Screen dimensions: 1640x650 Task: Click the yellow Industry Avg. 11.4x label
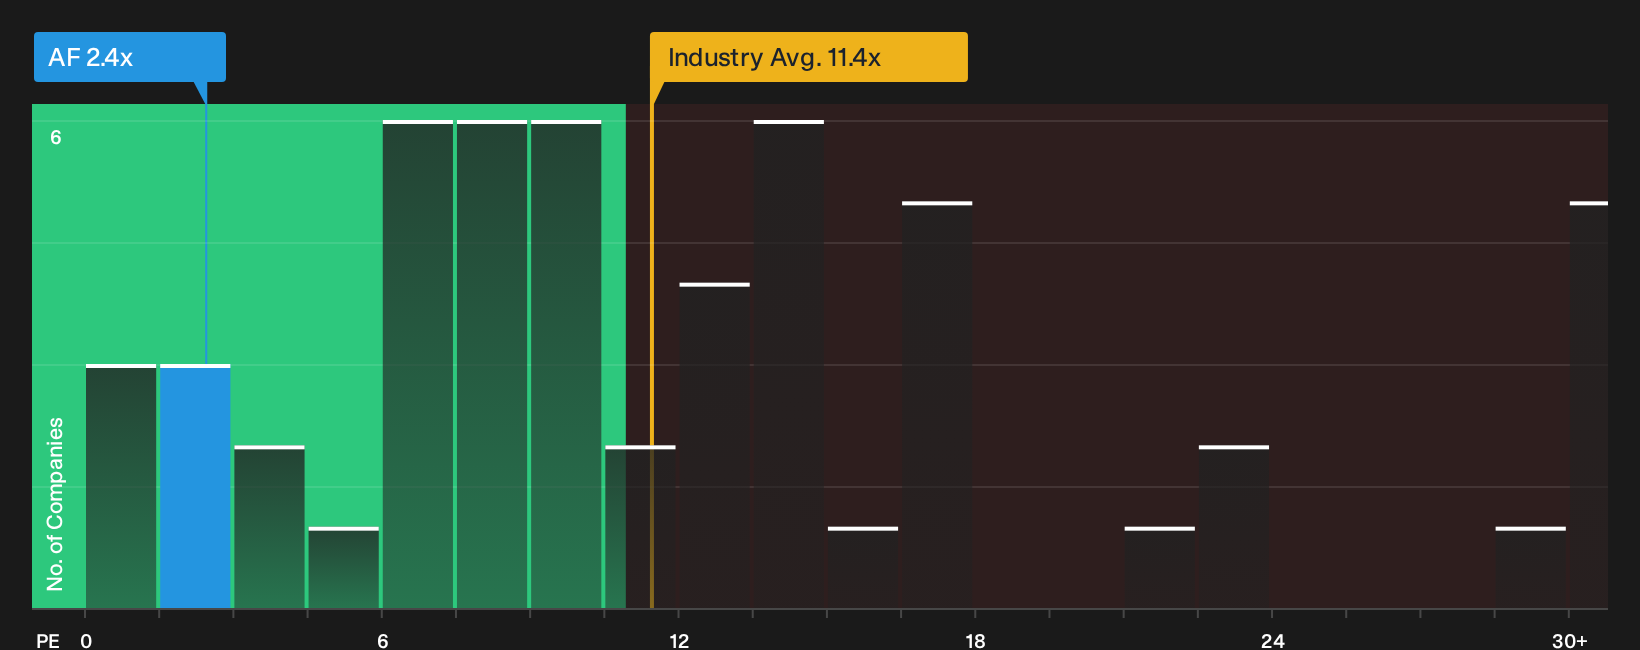point(808,57)
